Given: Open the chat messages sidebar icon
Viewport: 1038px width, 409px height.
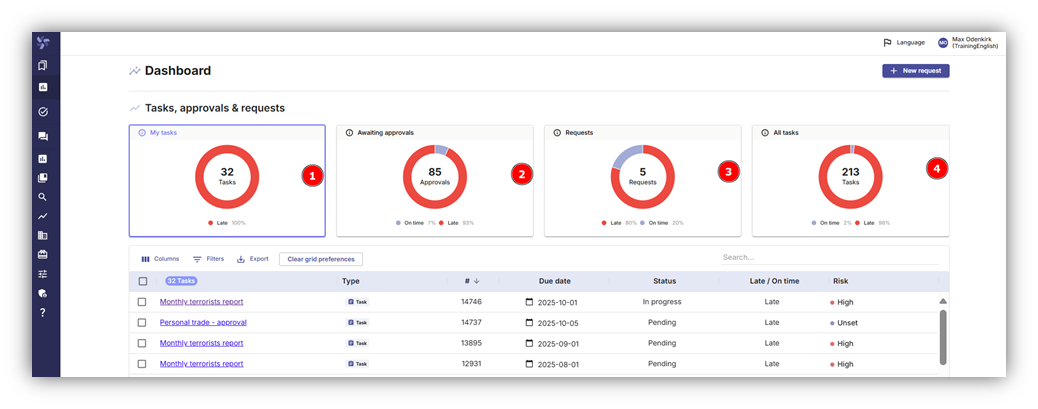Looking at the screenshot, I should (x=43, y=137).
